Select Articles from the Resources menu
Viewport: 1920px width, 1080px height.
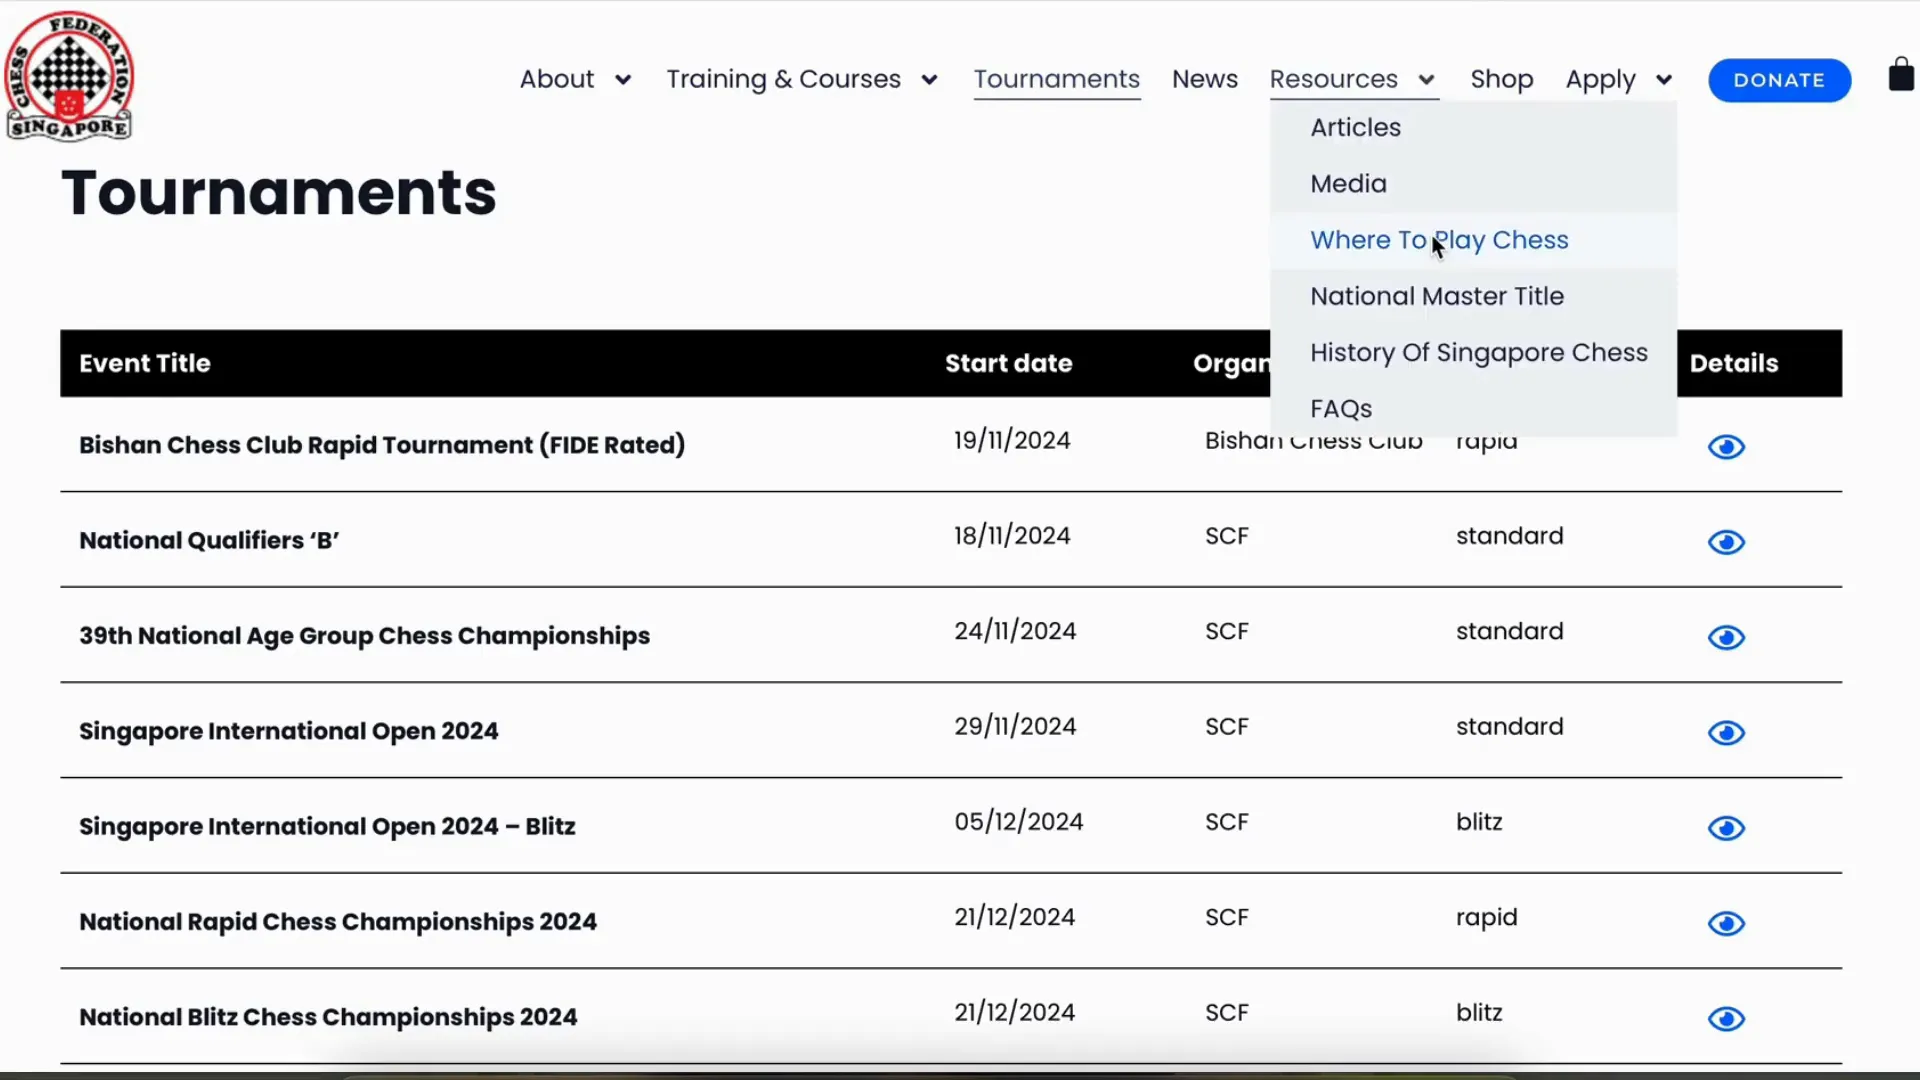[1355, 127]
